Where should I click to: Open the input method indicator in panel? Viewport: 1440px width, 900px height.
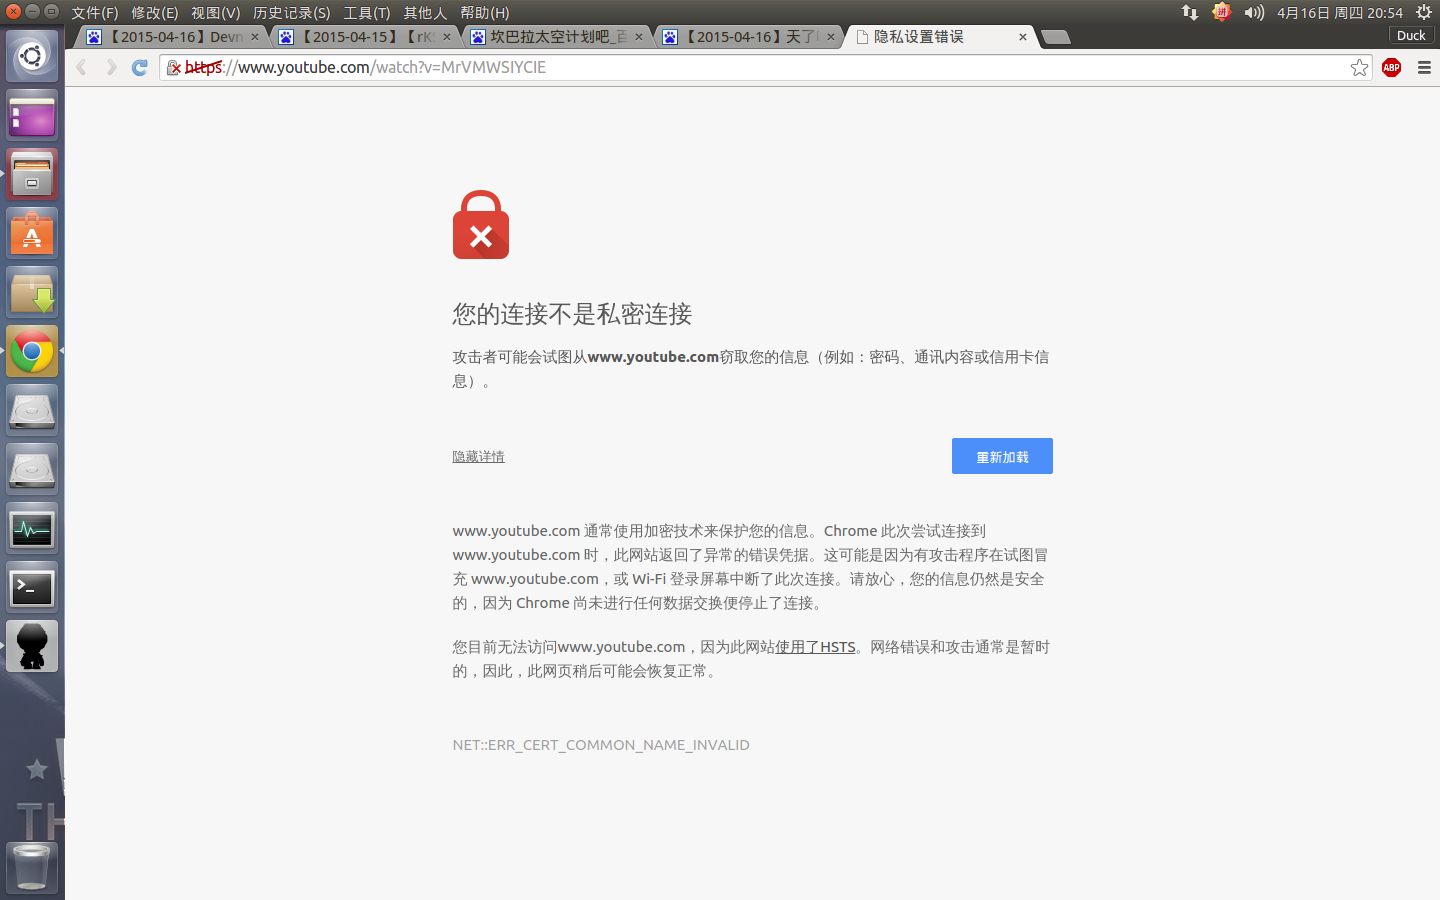coord(1221,12)
